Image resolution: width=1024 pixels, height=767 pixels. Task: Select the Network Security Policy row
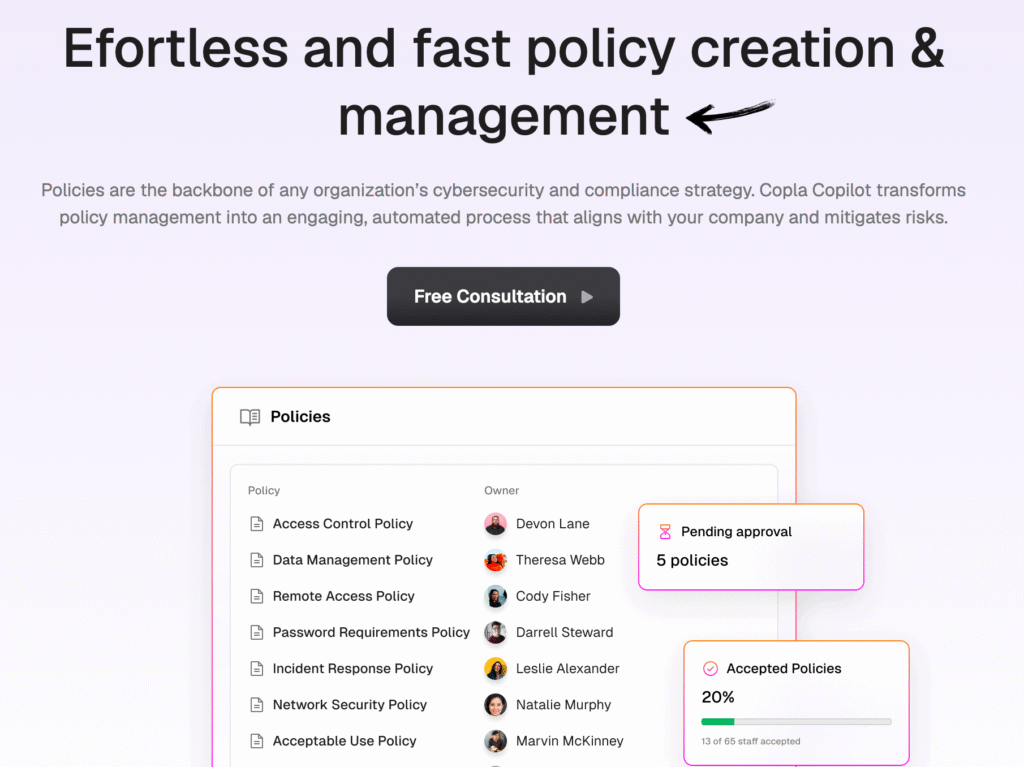pyautogui.click(x=349, y=705)
